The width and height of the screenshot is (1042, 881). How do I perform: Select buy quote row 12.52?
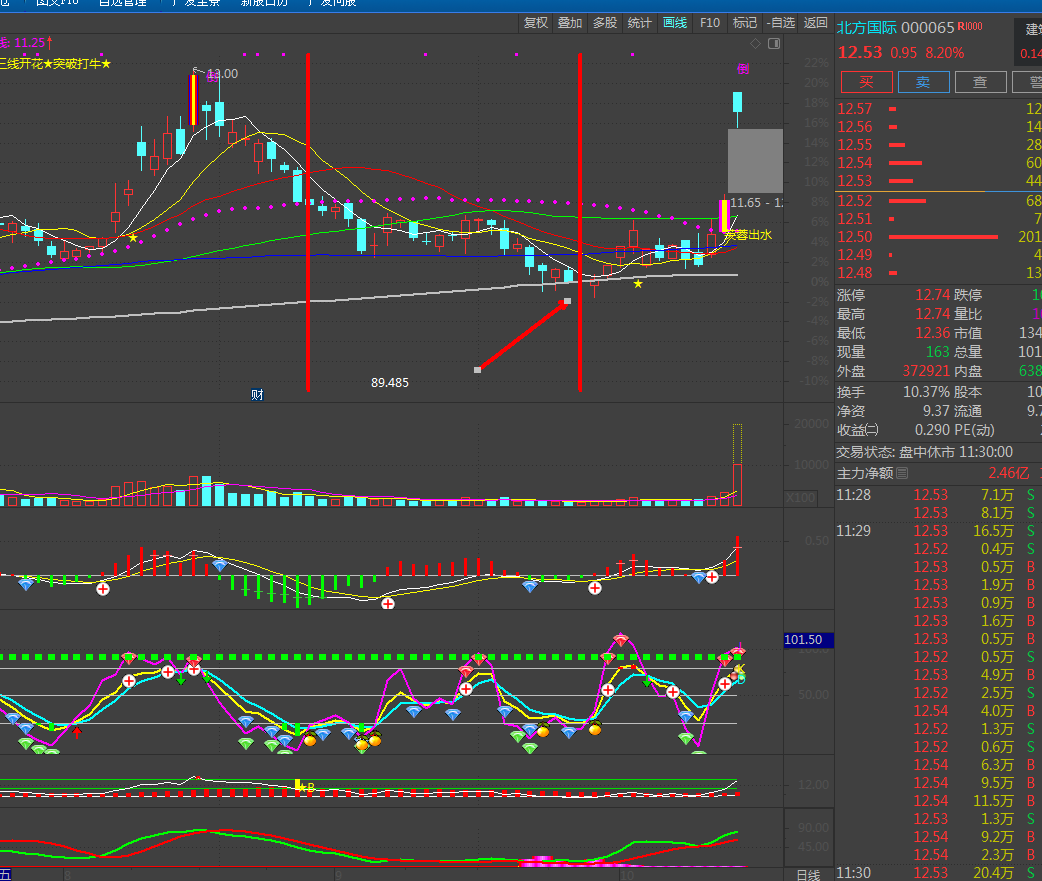click(938, 201)
